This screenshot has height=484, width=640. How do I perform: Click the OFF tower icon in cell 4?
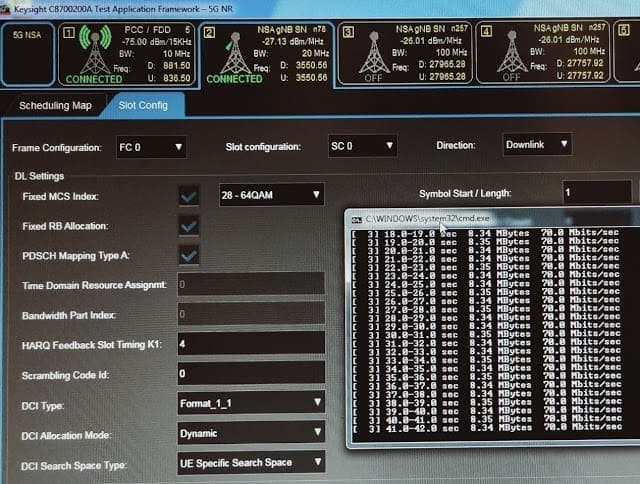pyautogui.click(x=511, y=52)
